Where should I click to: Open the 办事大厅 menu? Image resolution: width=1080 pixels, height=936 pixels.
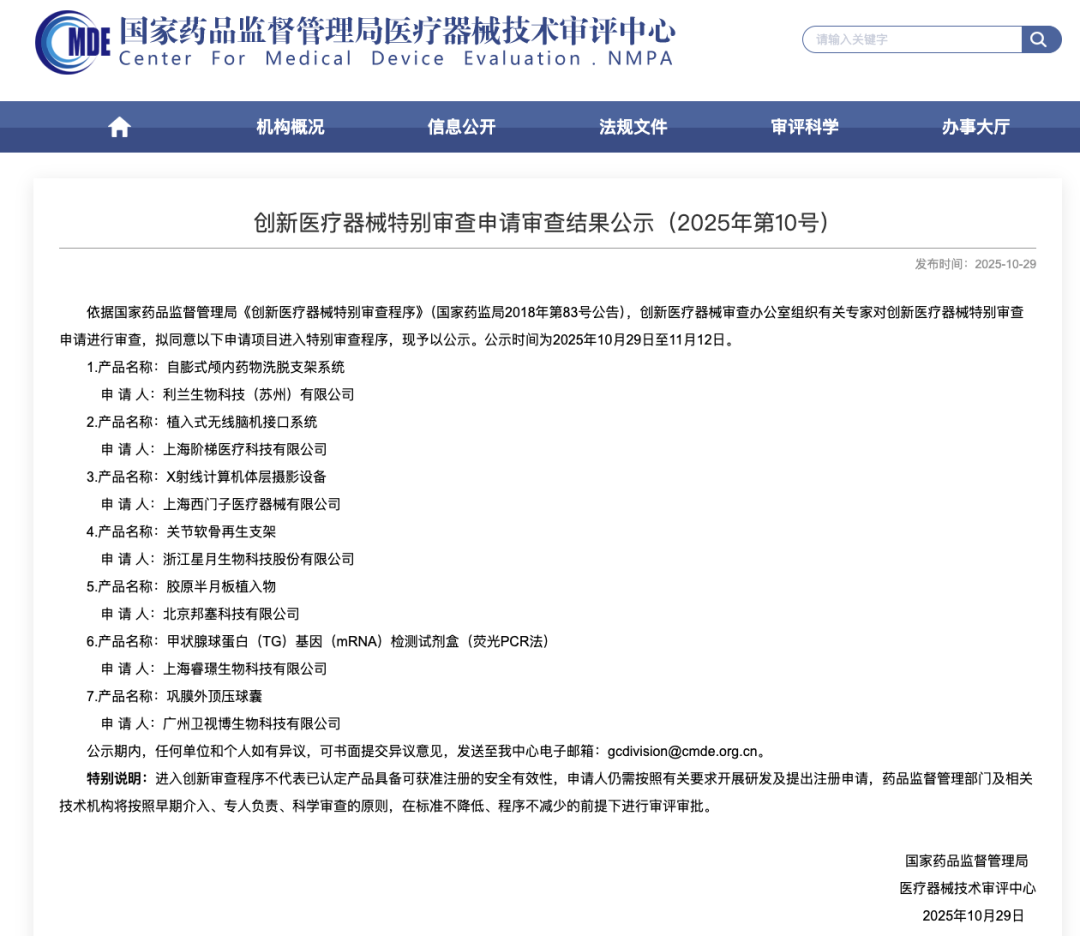tap(974, 126)
